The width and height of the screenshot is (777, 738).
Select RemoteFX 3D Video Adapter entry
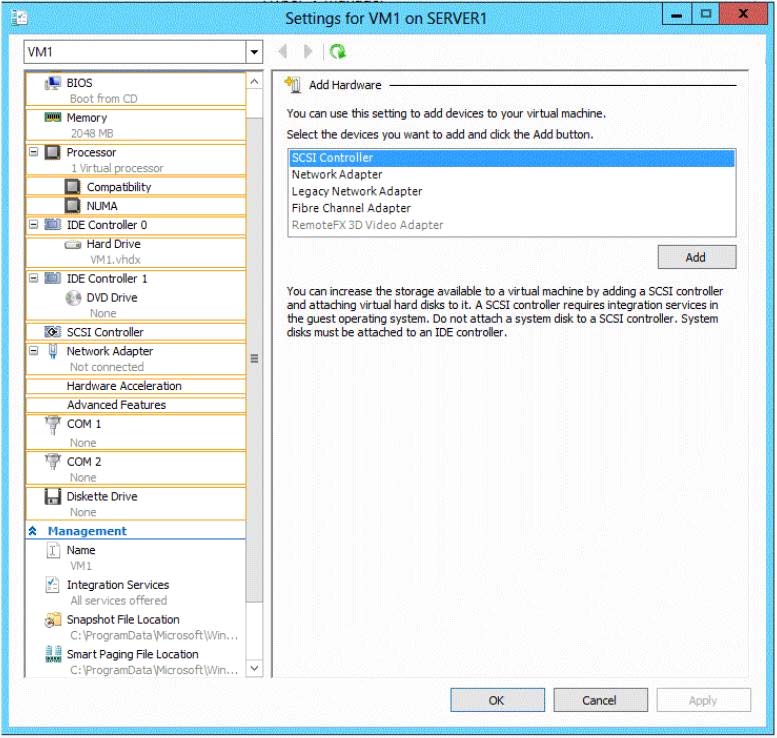pyautogui.click(x=511, y=225)
